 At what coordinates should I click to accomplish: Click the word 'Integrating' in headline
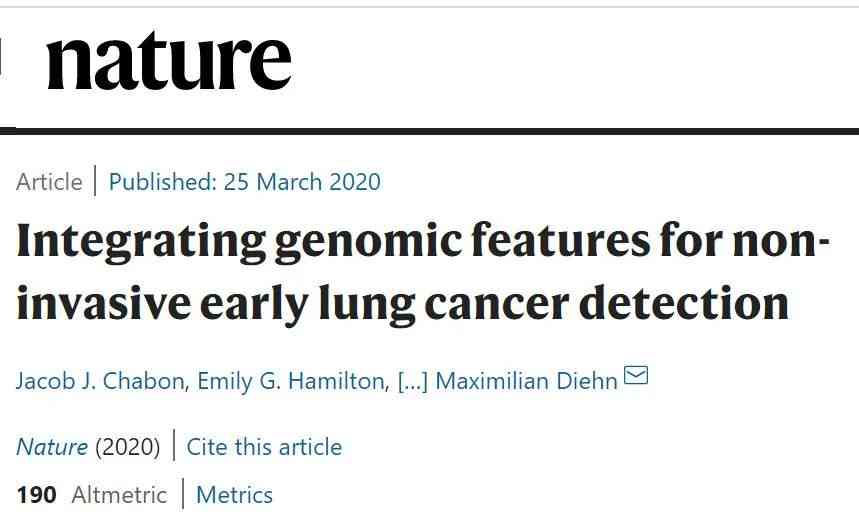(141, 243)
